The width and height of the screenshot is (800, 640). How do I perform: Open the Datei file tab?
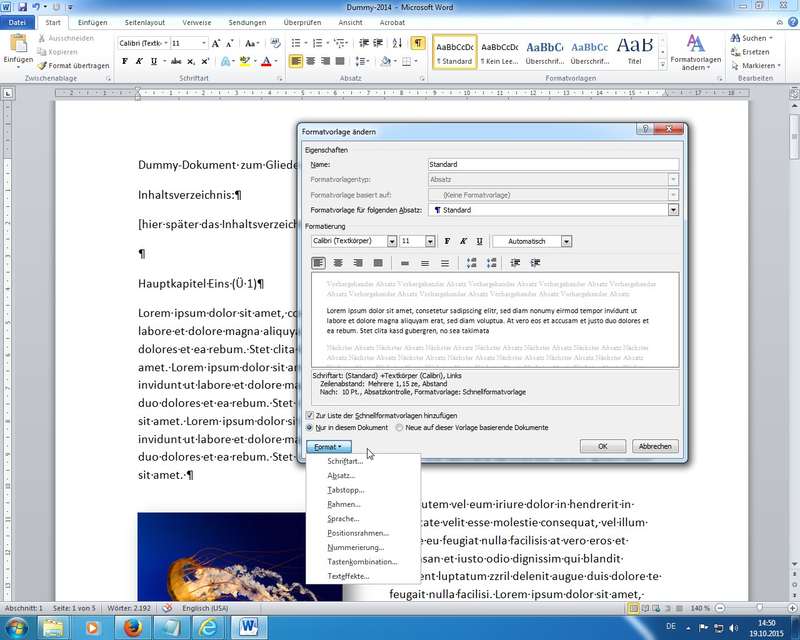click(x=17, y=22)
